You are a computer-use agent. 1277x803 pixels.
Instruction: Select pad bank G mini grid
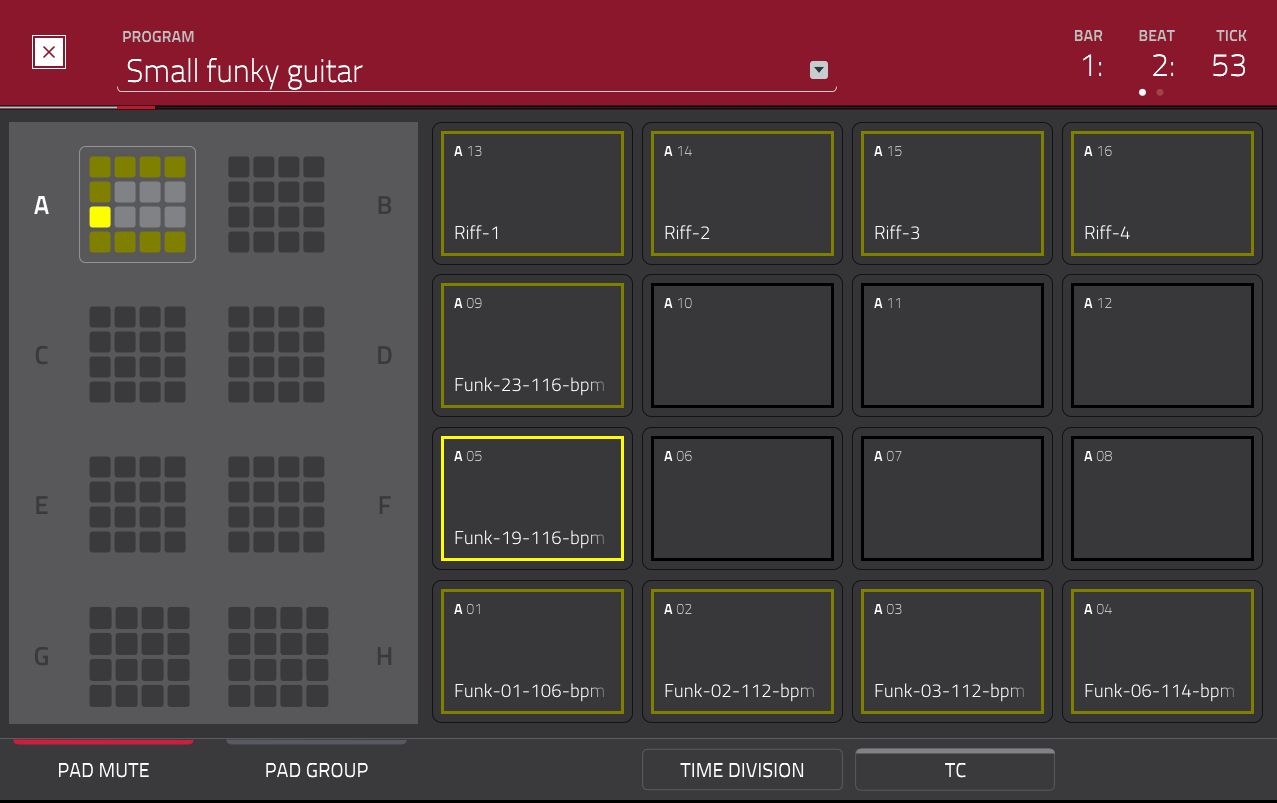point(137,656)
